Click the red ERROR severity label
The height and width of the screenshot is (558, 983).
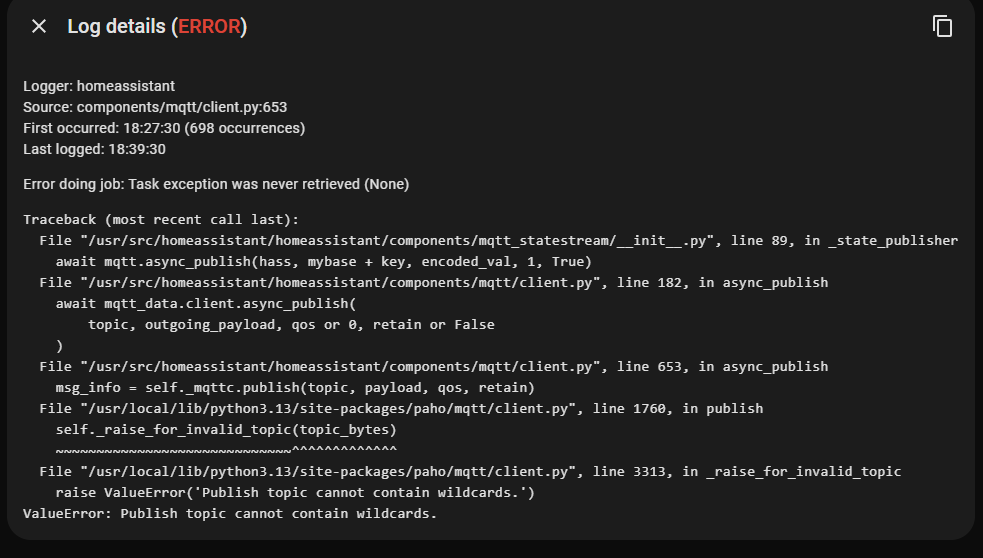click(209, 27)
